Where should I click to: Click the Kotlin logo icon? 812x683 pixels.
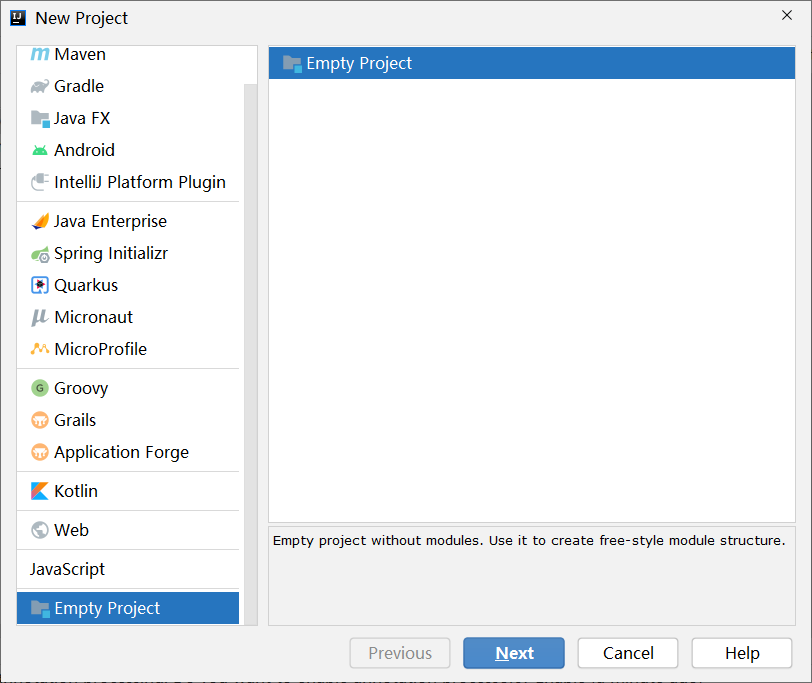click(x=40, y=491)
